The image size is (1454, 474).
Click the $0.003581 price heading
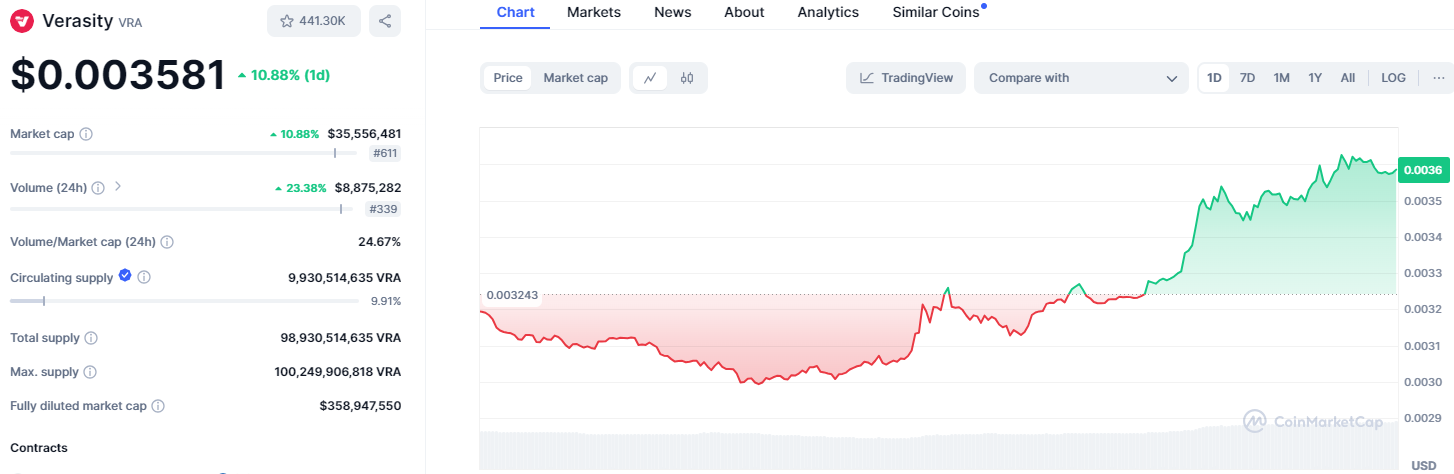pos(118,75)
